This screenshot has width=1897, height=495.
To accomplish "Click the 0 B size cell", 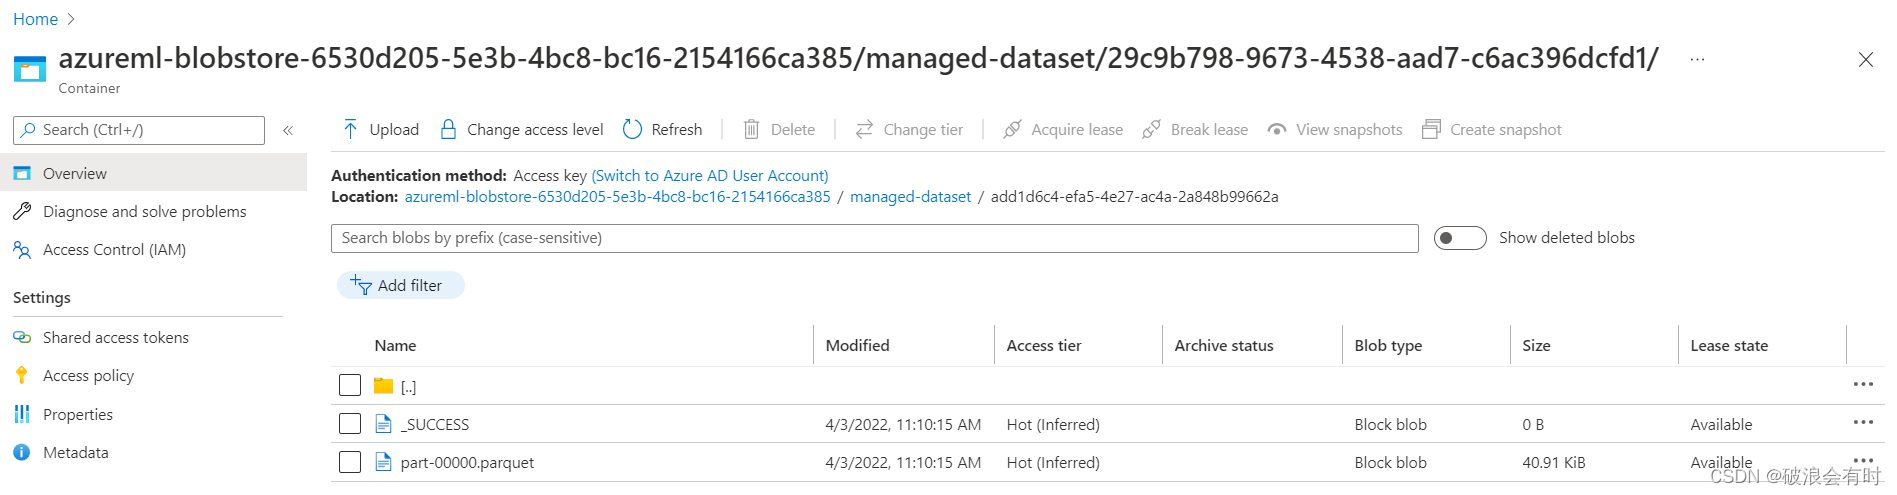I will click(1533, 424).
